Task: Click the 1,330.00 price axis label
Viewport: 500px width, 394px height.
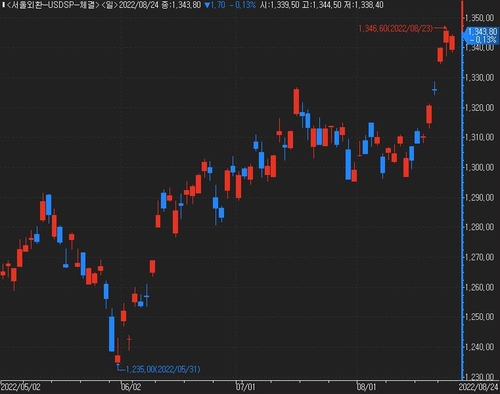Action: [480, 77]
